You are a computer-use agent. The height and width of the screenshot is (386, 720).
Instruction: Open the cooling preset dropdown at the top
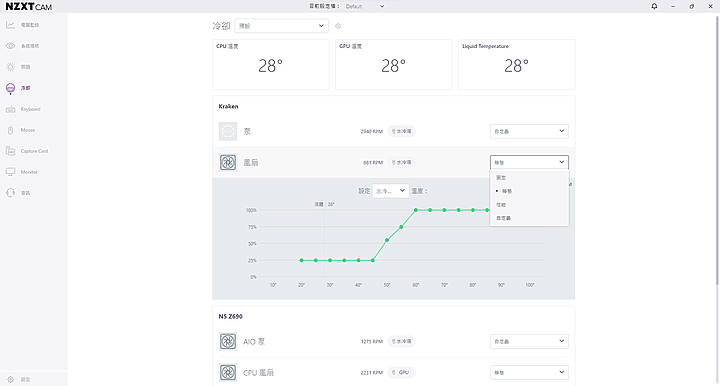pos(281,26)
